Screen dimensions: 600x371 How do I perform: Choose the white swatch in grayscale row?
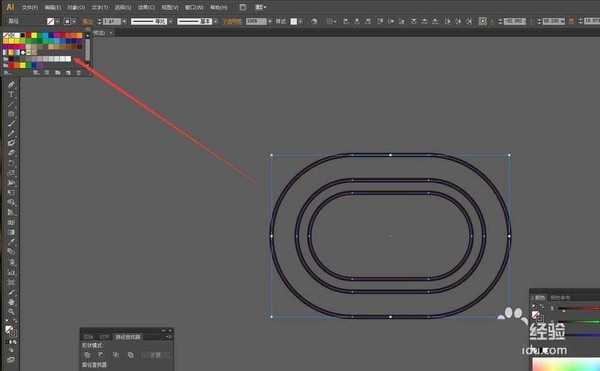[x=68, y=59]
